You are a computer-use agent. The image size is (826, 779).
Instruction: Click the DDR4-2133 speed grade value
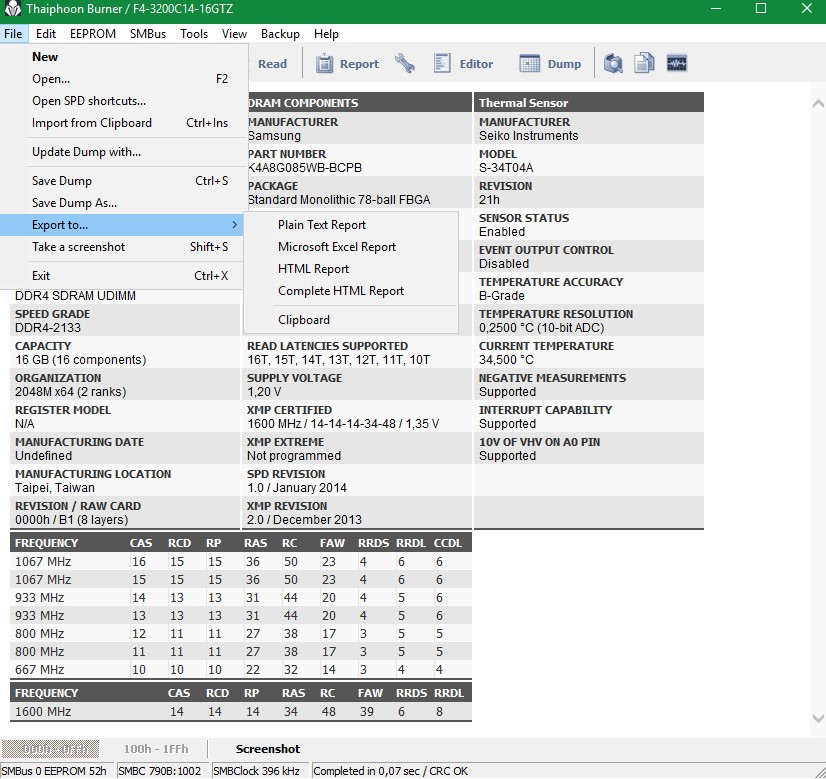48,328
